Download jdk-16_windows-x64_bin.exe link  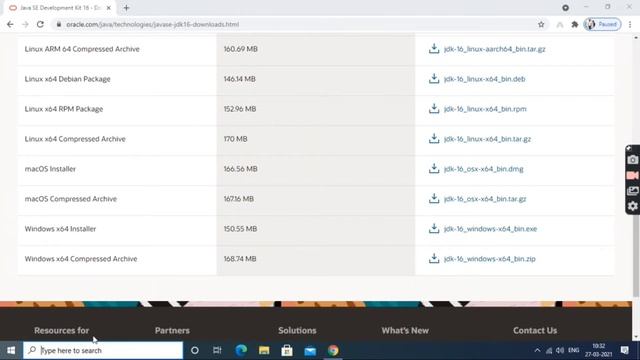point(490,229)
